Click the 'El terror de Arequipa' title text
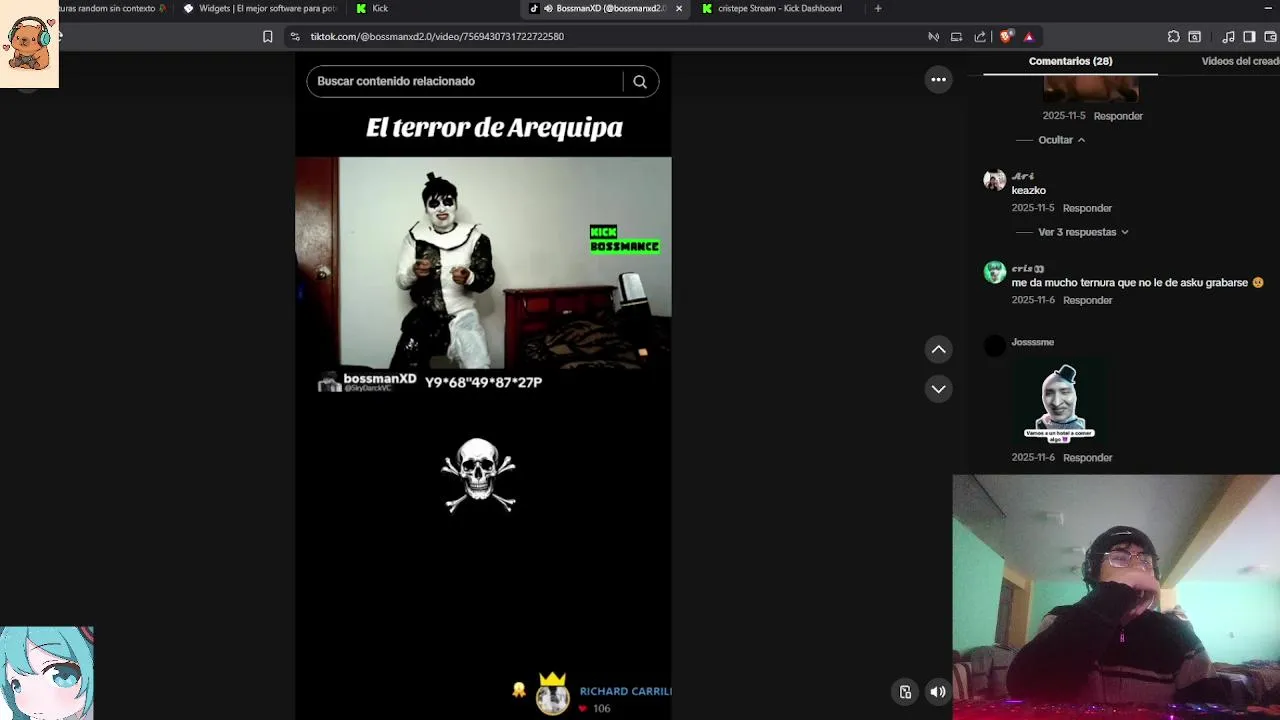The width and height of the screenshot is (1280, 720). click(494, 127)
